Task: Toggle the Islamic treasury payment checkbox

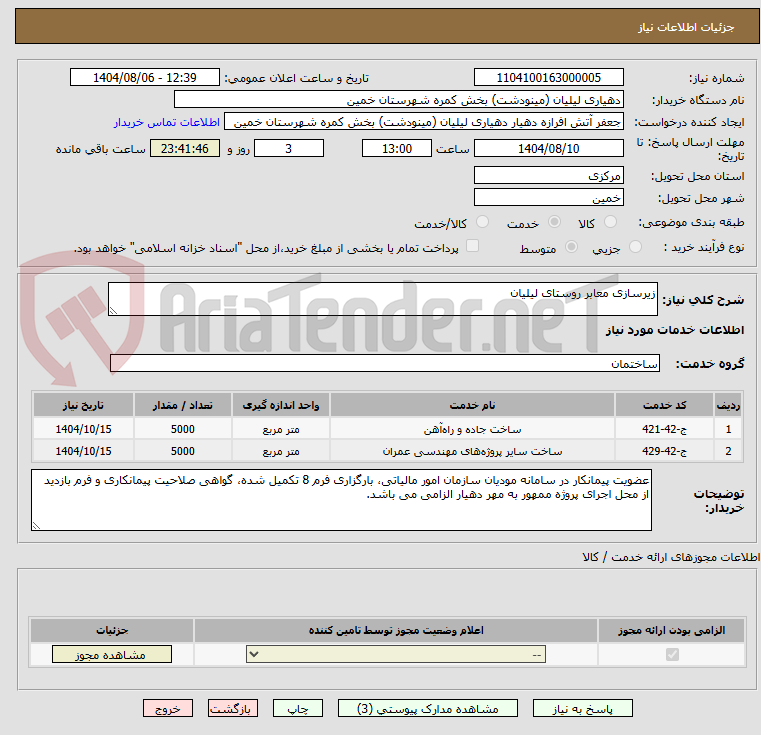Action: 472,246
